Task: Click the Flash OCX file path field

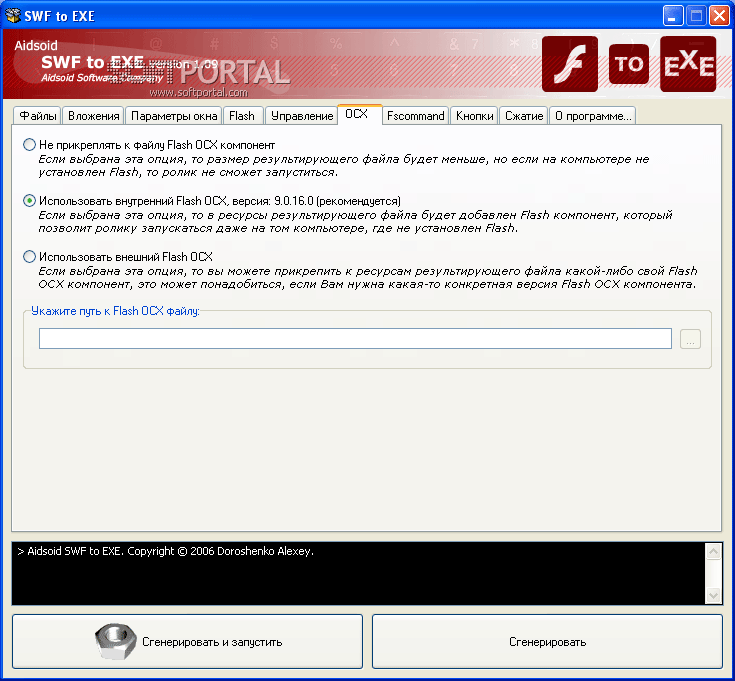Action: point(355,338)
